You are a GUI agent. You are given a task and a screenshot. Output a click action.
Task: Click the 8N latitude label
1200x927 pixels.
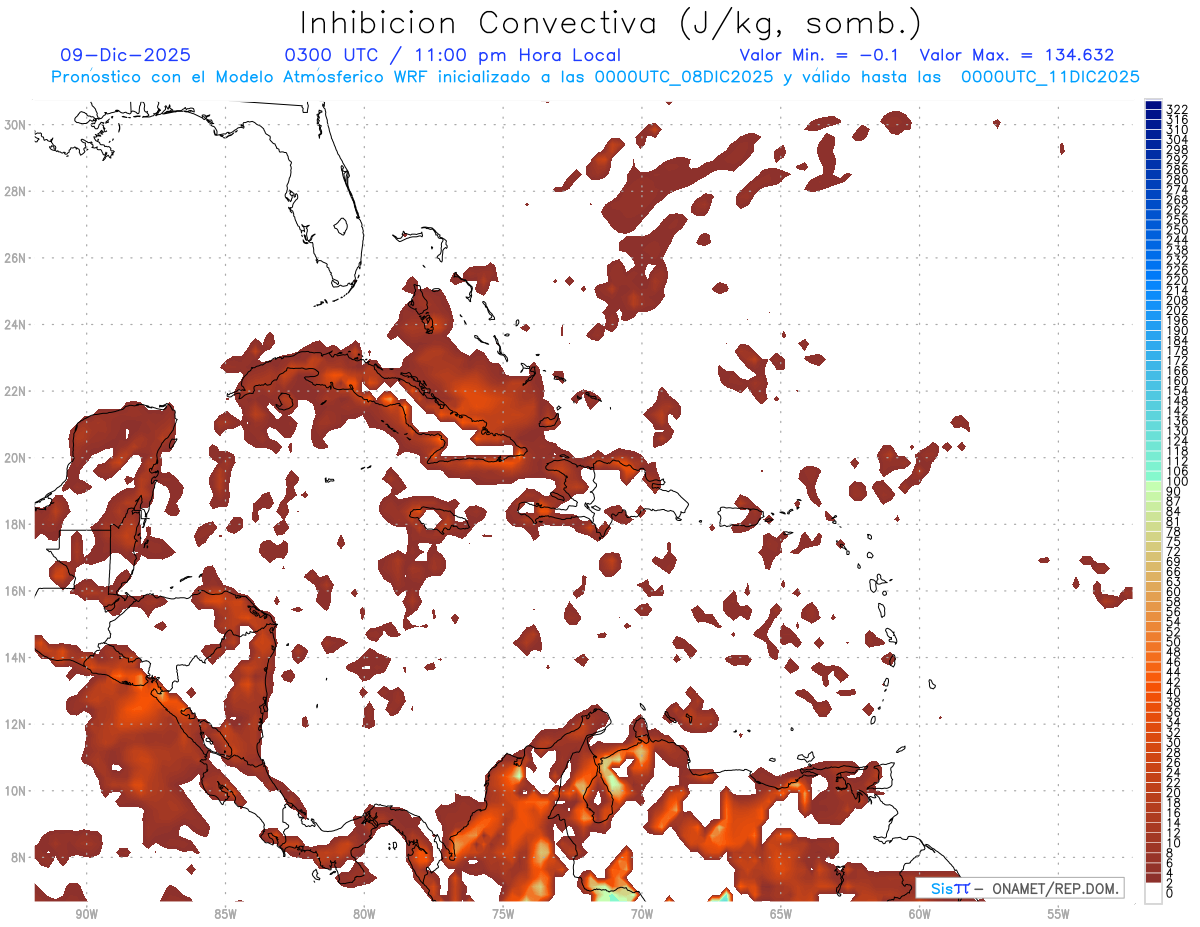pos(20,858)
